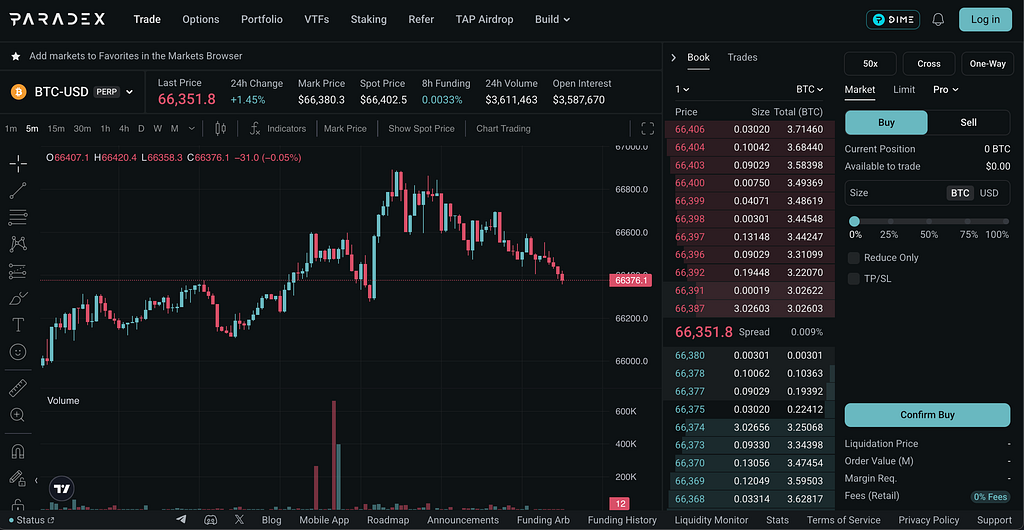Select the text annotation tool
This screenshot has height=530, width=1024.
tap(18, 325)
